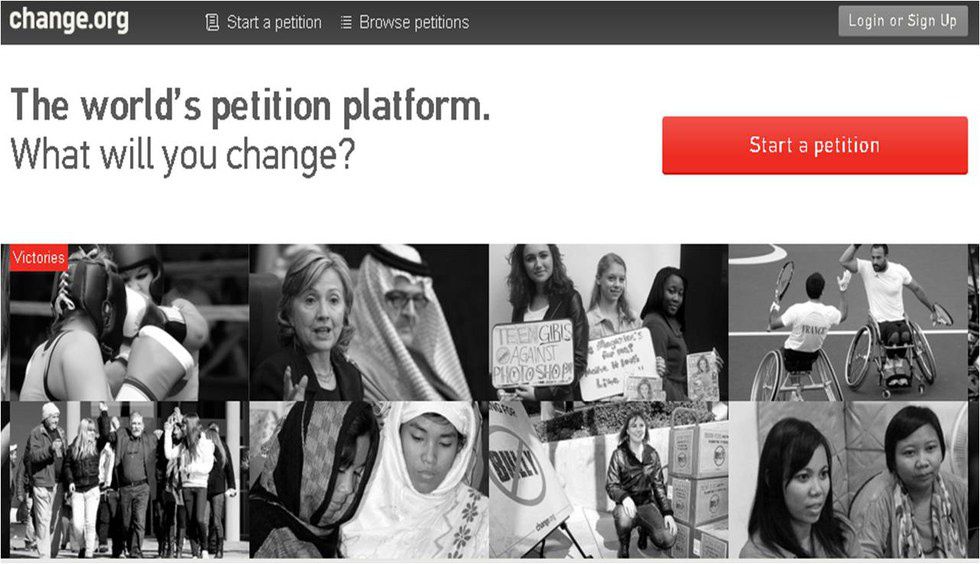Open Browse petitions in the top navigation
Screen dimensions: 980x564
click(x=414, y=23)
